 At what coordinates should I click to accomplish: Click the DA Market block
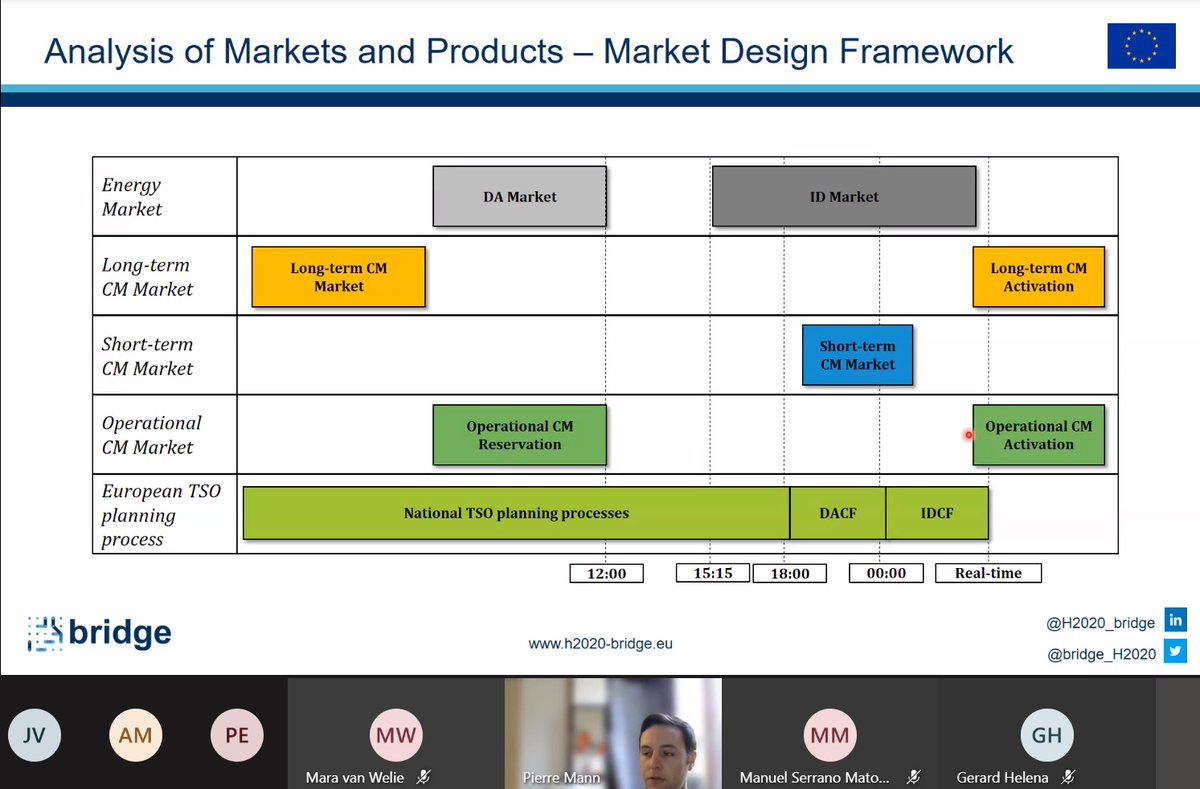pyautogui.click(x=519, y=196)
